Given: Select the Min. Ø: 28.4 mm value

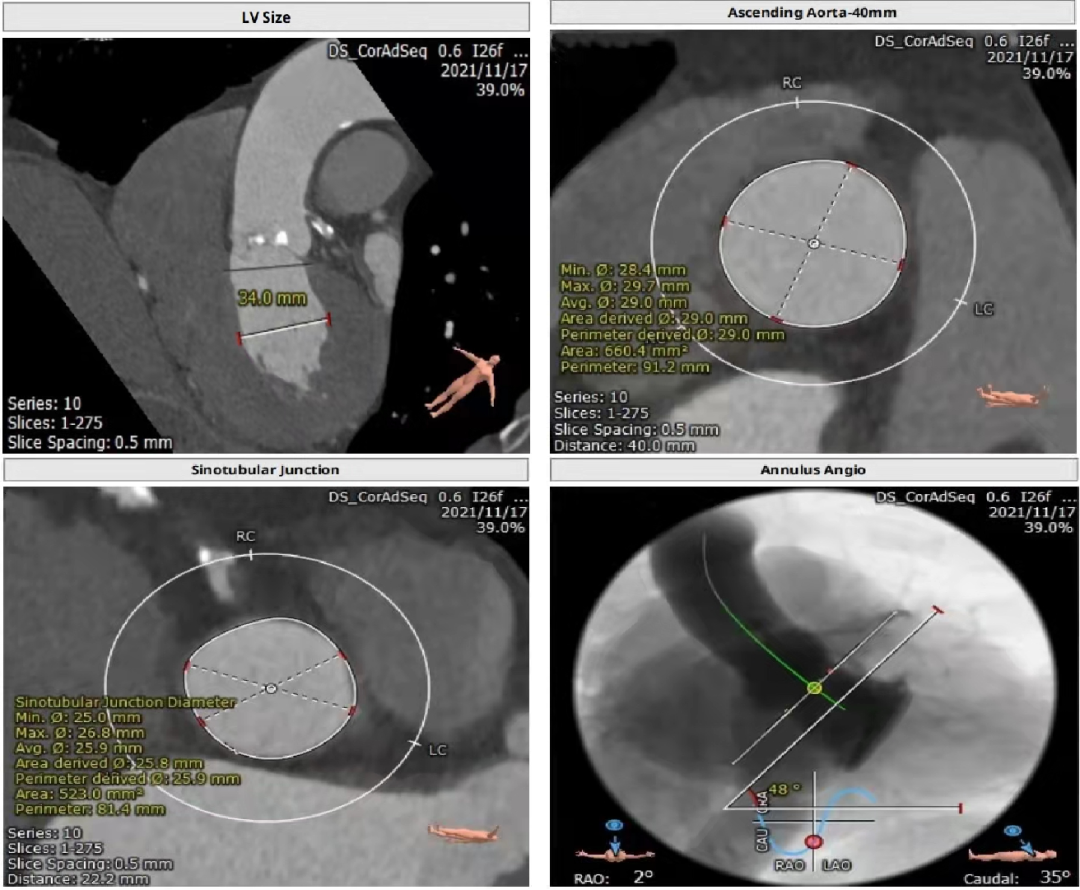Looking at the screenshot, I should coord(623,269).
